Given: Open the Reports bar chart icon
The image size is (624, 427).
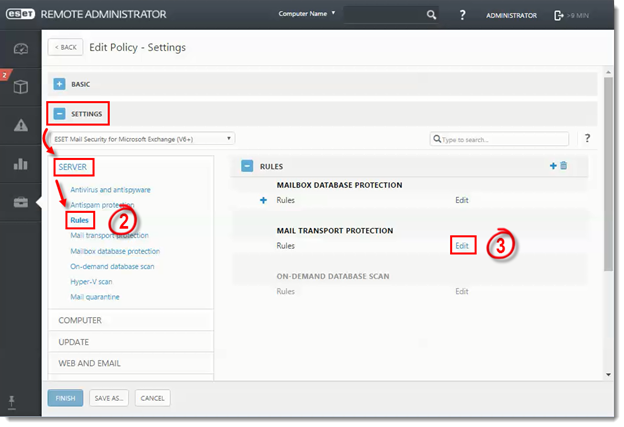Looking at the screenshot, I should [x=21, y=164].
